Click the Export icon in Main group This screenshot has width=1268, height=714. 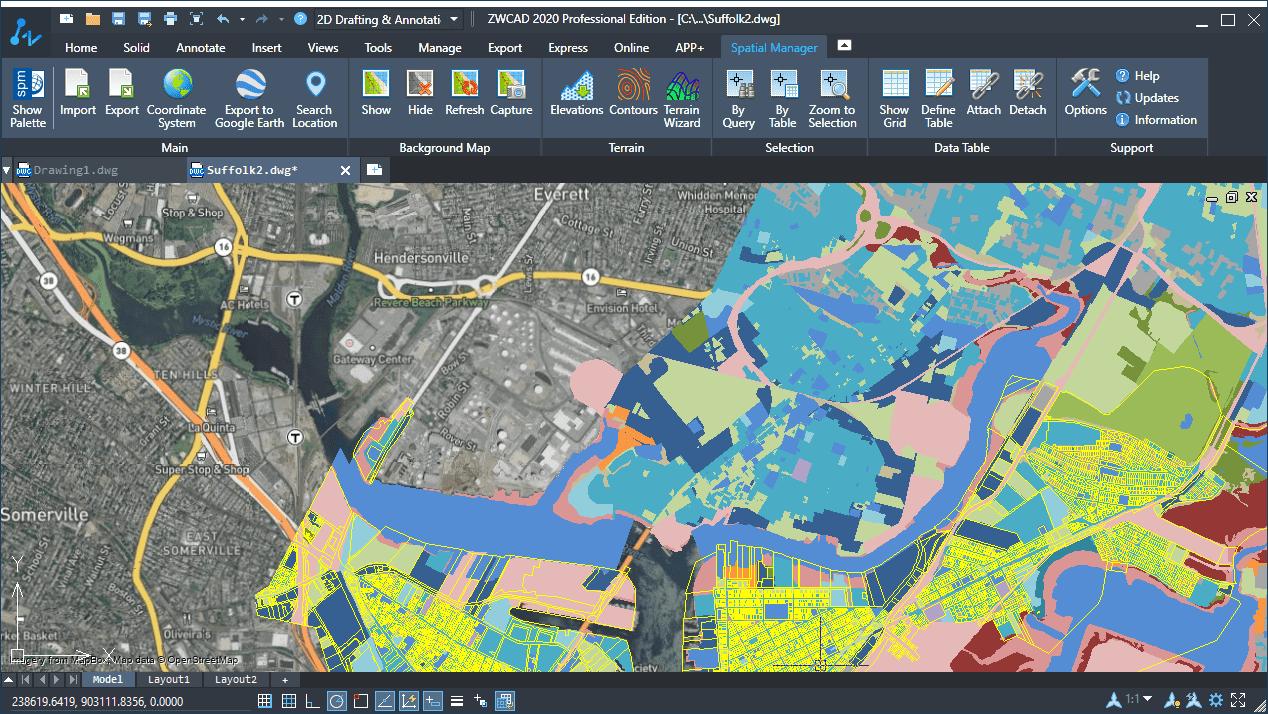point(122,93)
